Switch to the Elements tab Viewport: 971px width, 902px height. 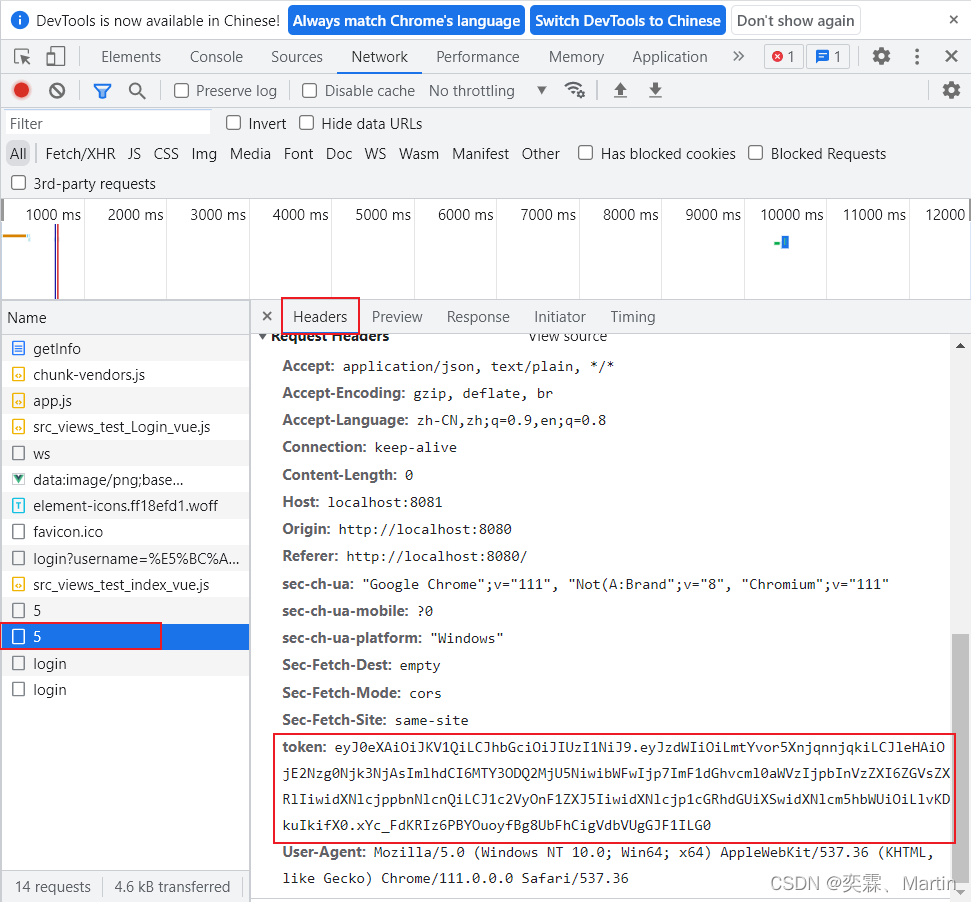pyautogui.click(x=131, y=57)
